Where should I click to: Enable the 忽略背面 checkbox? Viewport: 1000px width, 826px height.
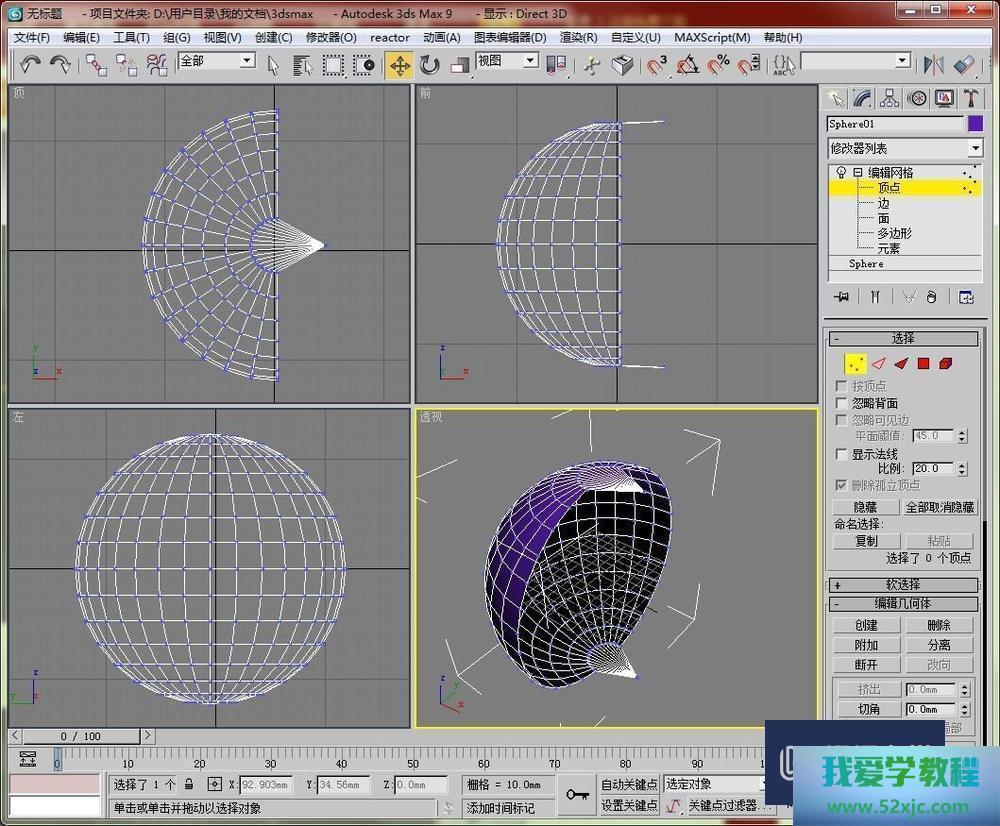click(x=842, y=403)
